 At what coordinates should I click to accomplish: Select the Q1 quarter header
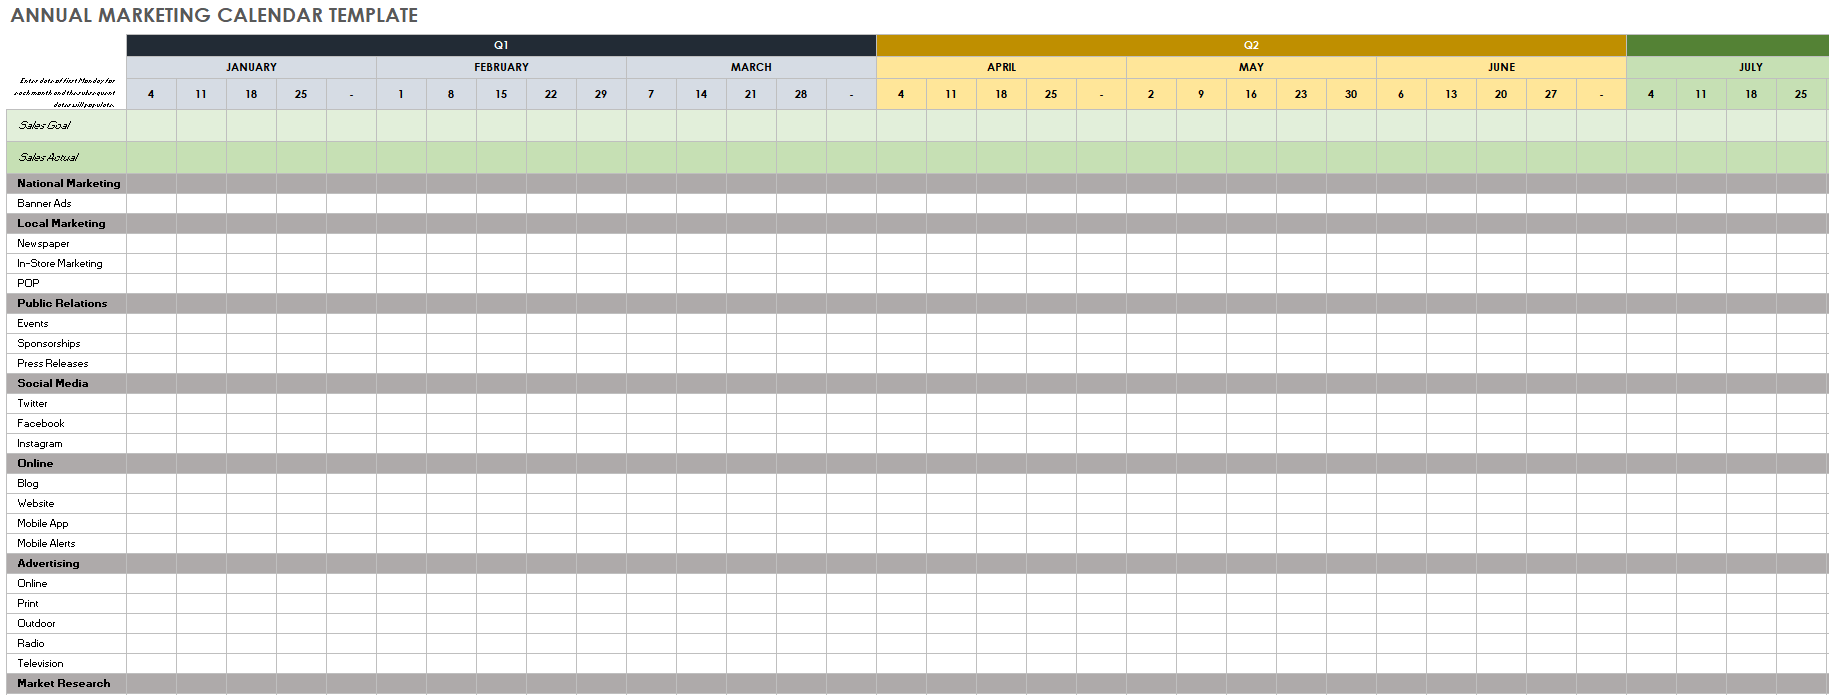point(501,45)
